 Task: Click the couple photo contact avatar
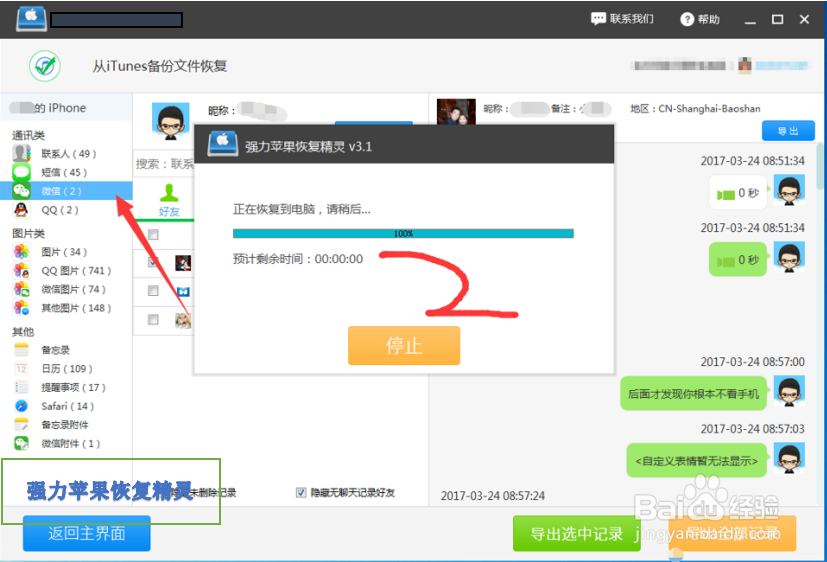pos(456,112)
